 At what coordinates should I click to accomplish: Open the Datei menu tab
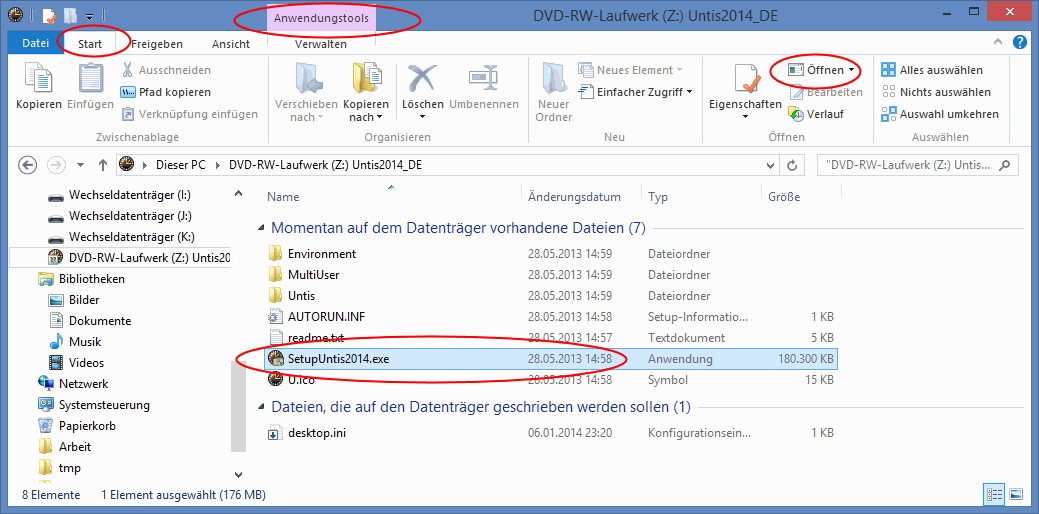pos(36,44)
